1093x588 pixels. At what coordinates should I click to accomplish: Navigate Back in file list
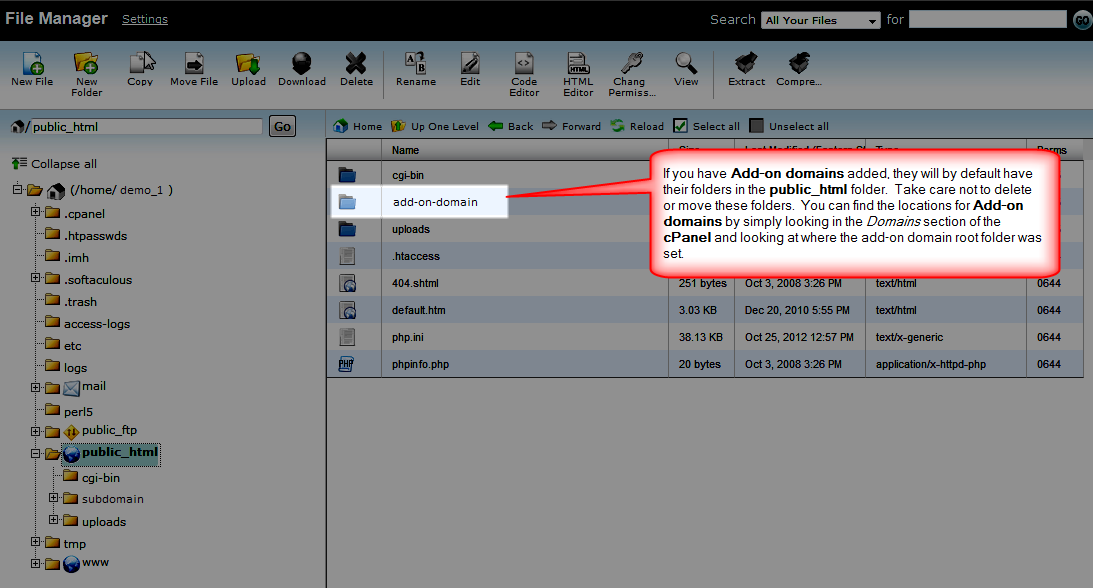[x=511, y=126]
